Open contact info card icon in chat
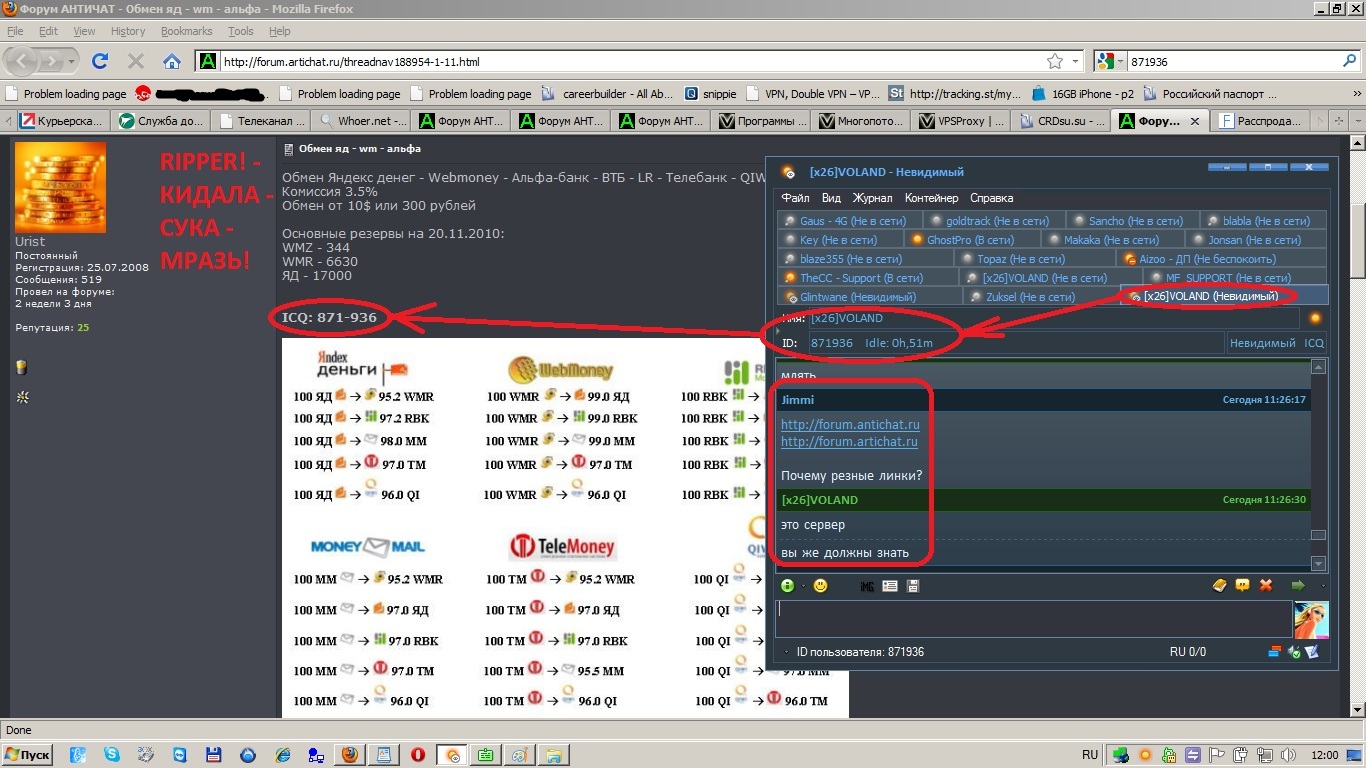Screen dimensions: 1366x768 pos(890,586)
